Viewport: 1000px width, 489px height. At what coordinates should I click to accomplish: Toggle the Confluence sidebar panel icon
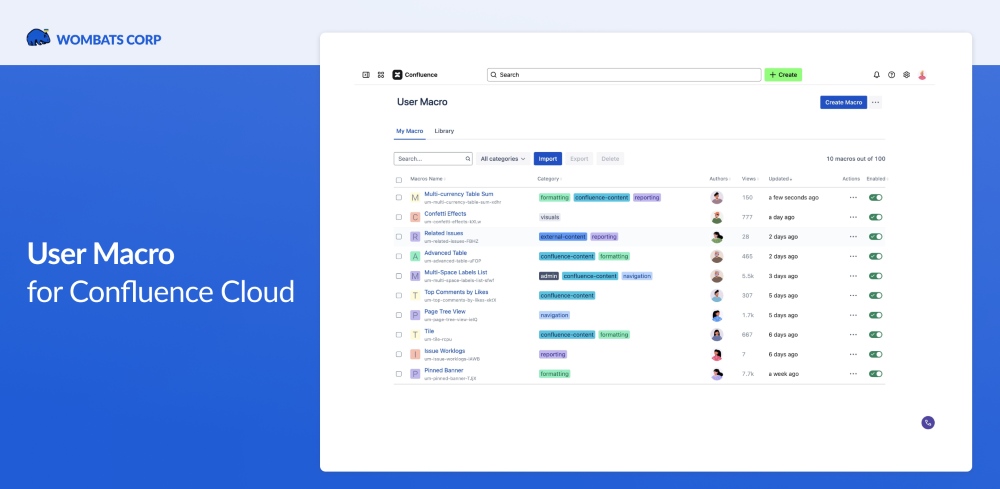[x=366, y=75]
